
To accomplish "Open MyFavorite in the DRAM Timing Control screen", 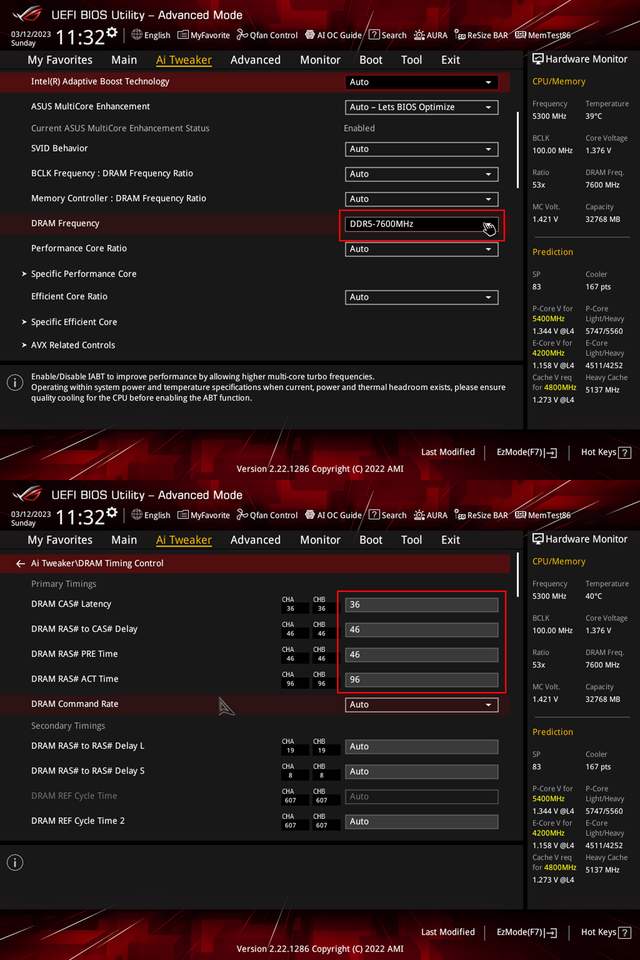I will (x=203, y=515).
